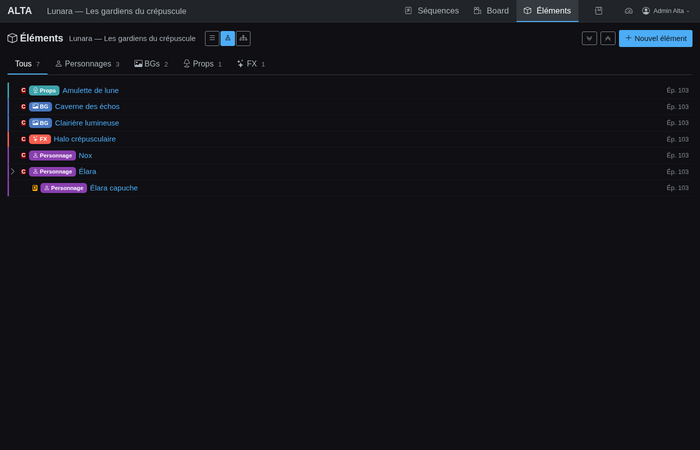Filter by Personnages tab
The width and height of the screenshot is (700, 450).
[86, 64]
